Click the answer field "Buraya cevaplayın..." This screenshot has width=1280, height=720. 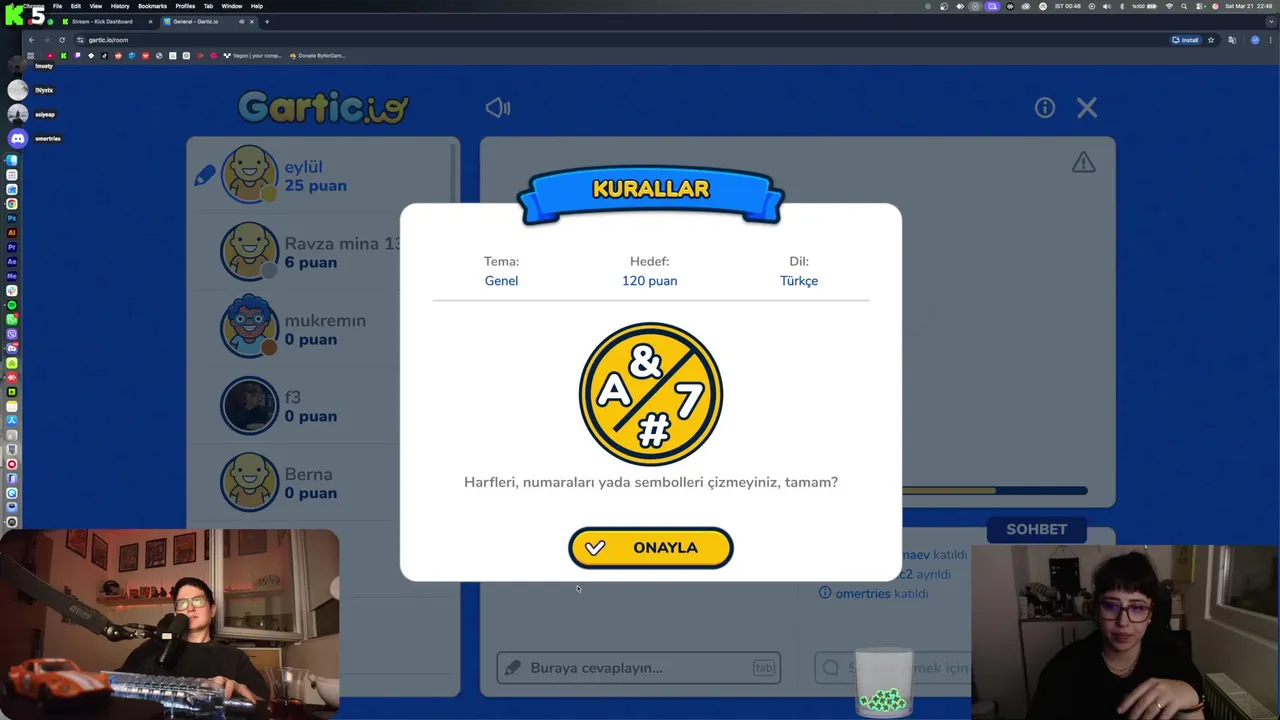638,668
